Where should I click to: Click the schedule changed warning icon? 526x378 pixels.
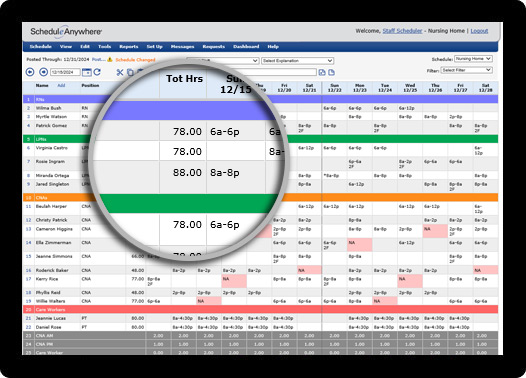click(x=110, y=59)
